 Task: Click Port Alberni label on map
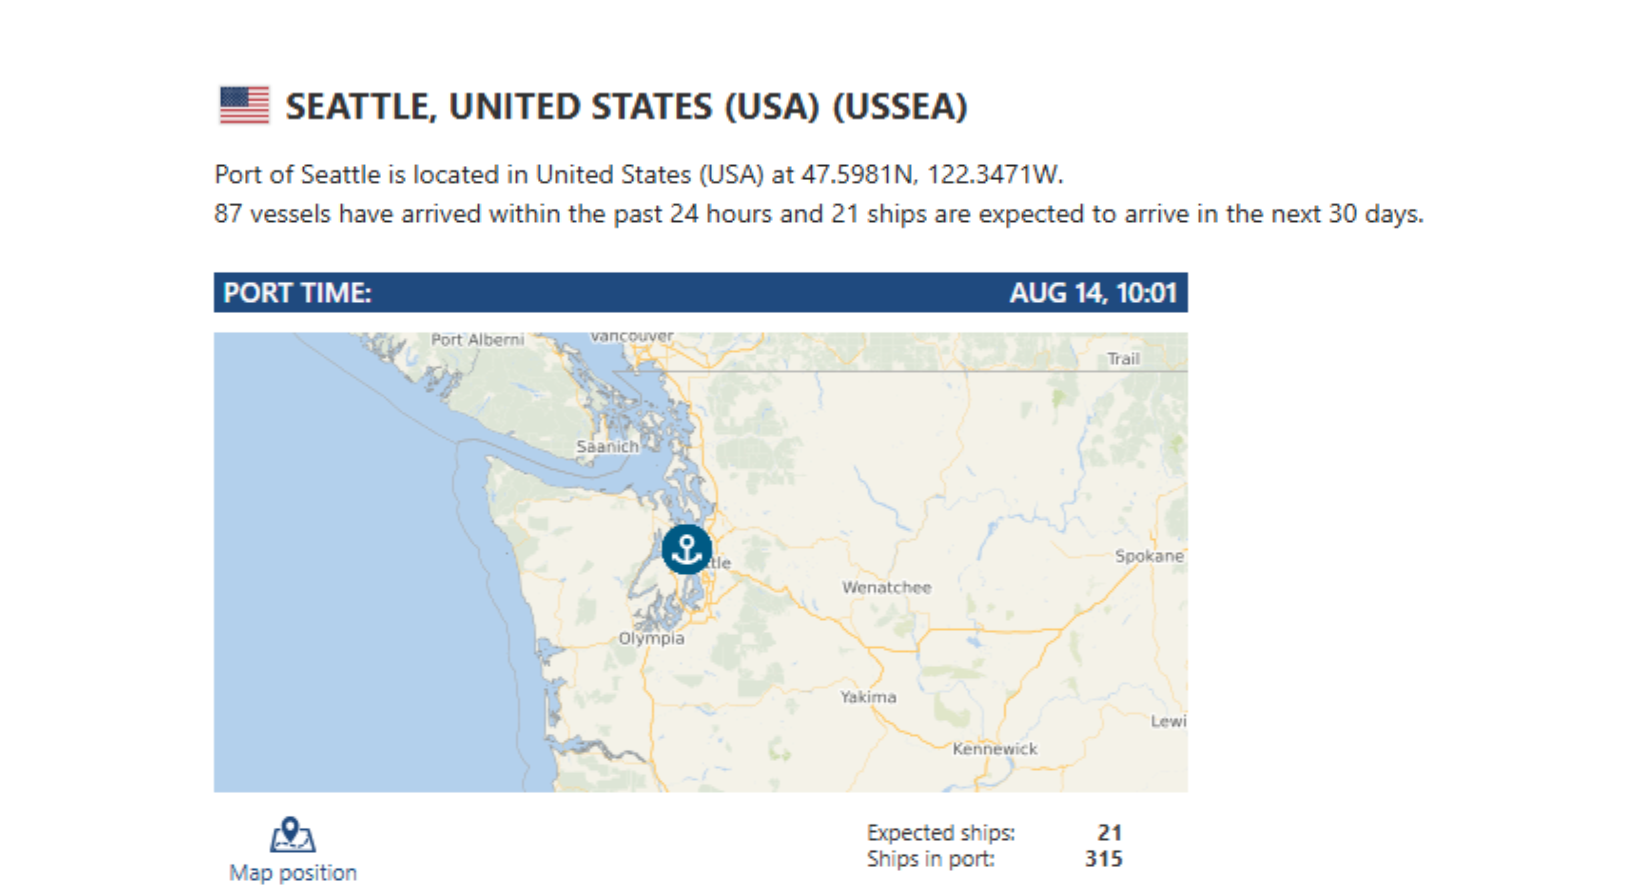coord(477,340)
